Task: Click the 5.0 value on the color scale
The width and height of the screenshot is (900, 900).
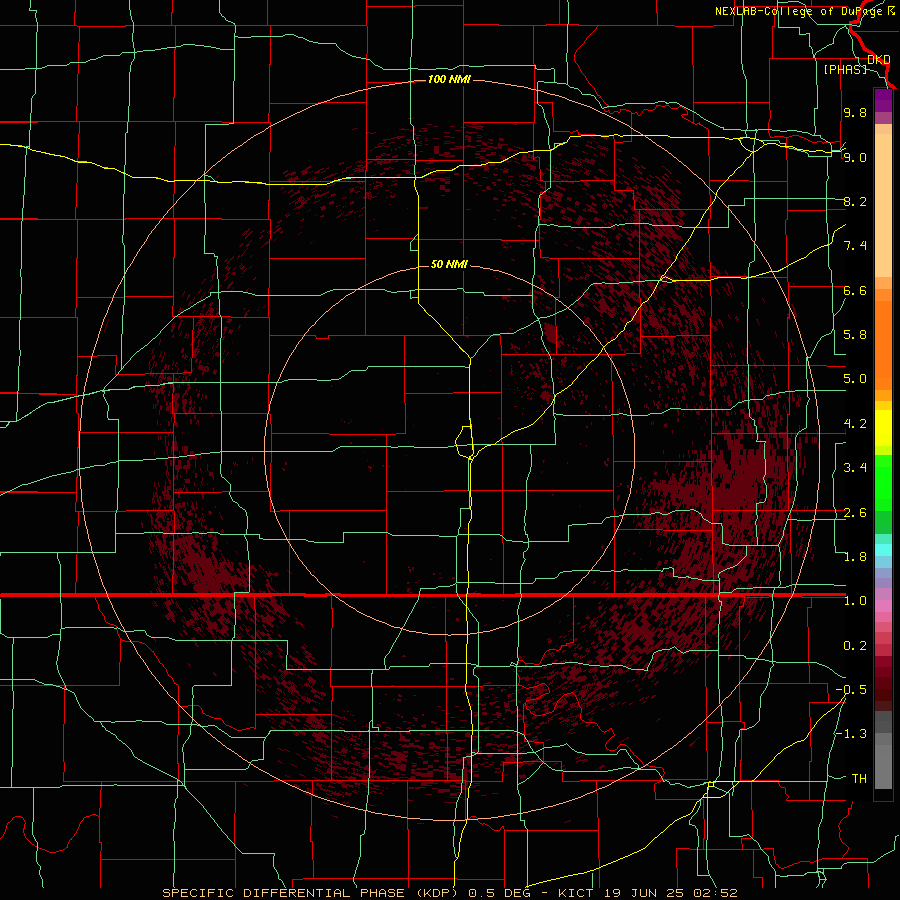Action: point(855,379)
